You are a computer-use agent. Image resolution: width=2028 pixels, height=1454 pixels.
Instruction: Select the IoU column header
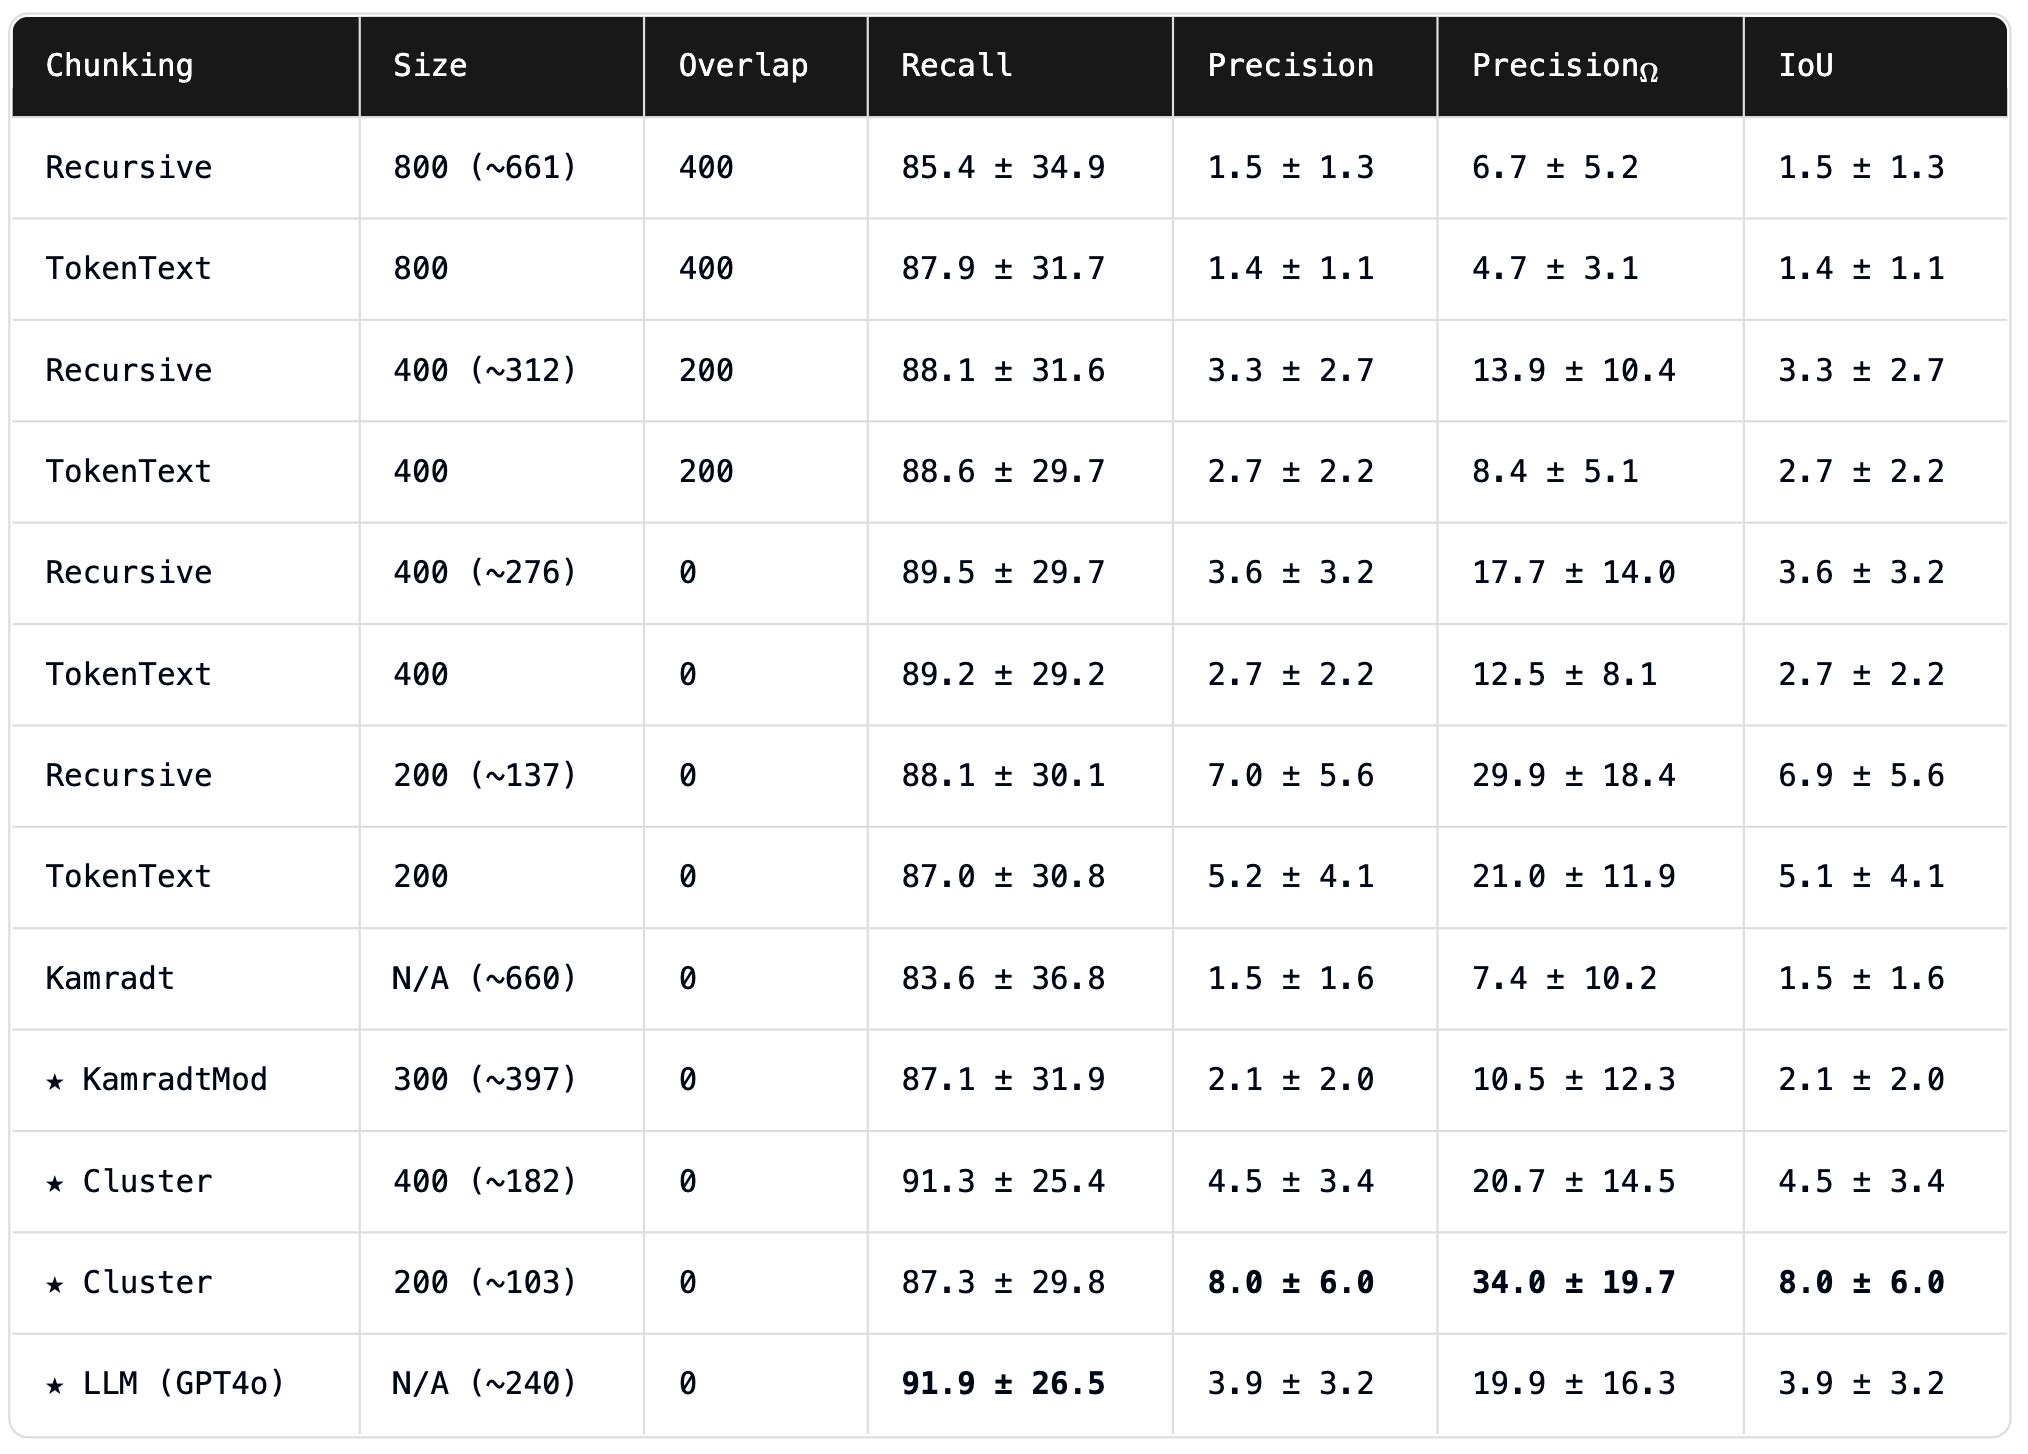(x=1805, y=66)
